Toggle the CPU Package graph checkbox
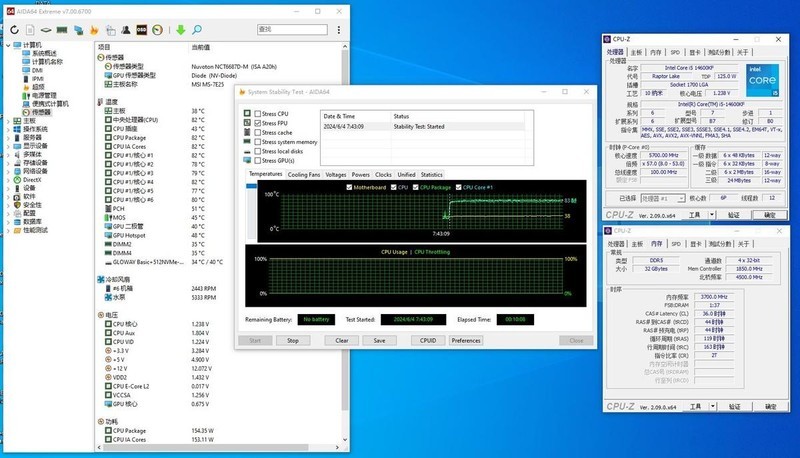Viewport: 800px width, 458px height. coord(415,188)
